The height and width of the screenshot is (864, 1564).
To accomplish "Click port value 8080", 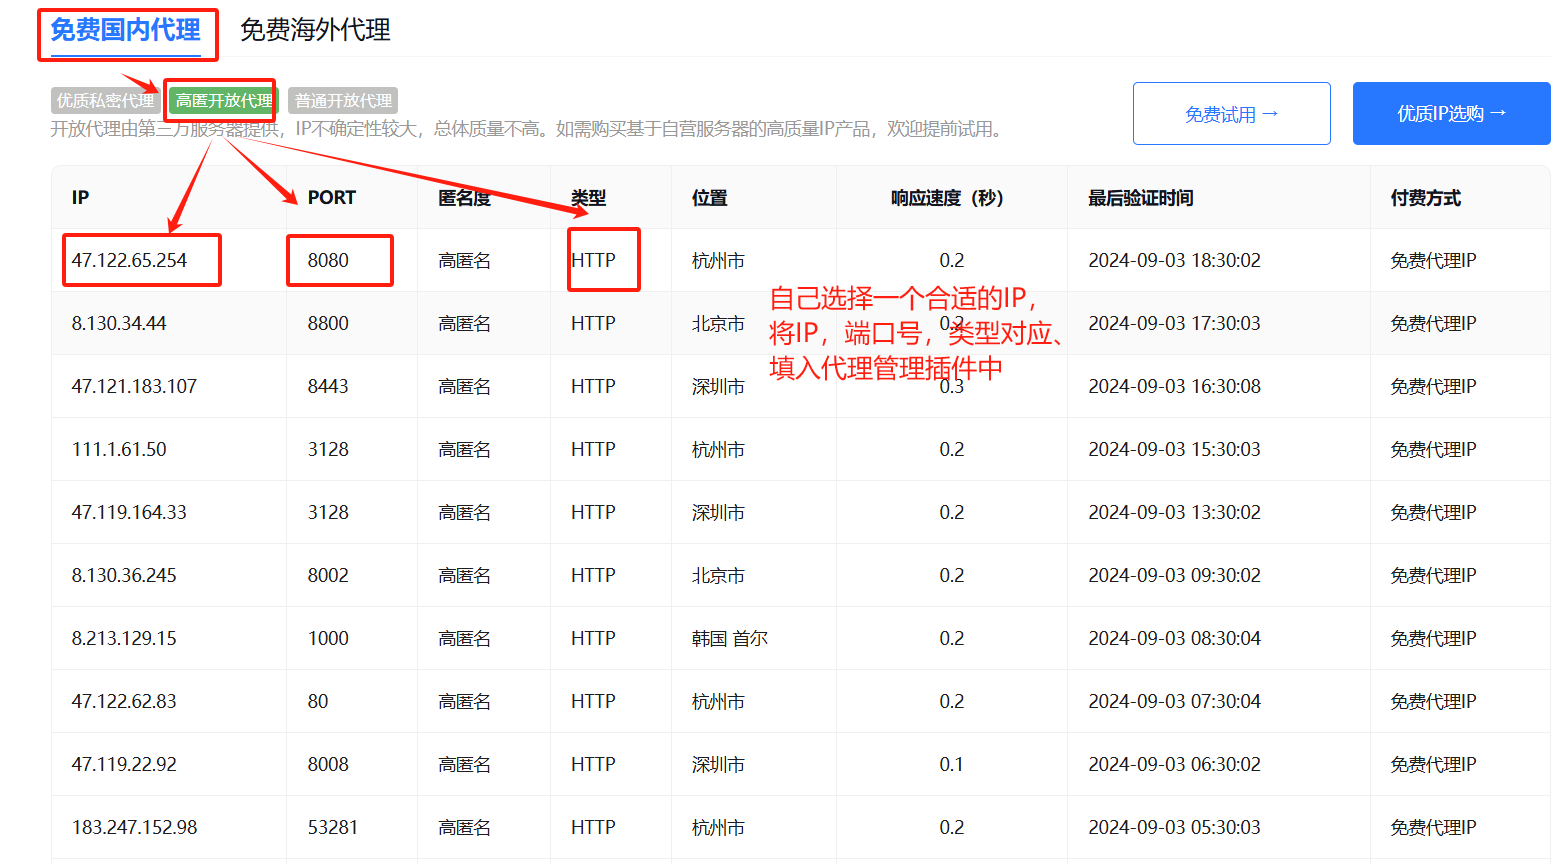I will [x=328, y=261].
